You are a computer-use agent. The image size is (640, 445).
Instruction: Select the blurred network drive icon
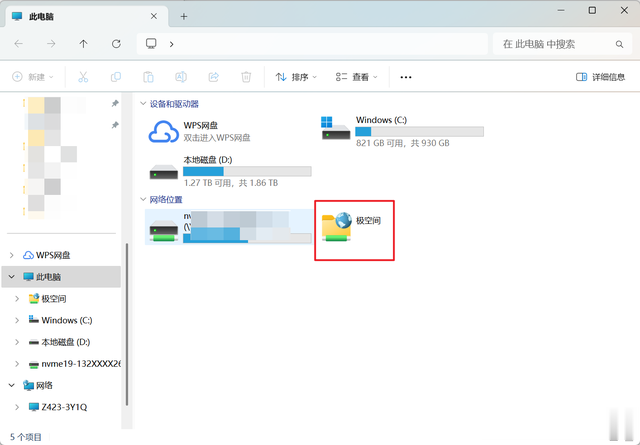pos(164,231)
